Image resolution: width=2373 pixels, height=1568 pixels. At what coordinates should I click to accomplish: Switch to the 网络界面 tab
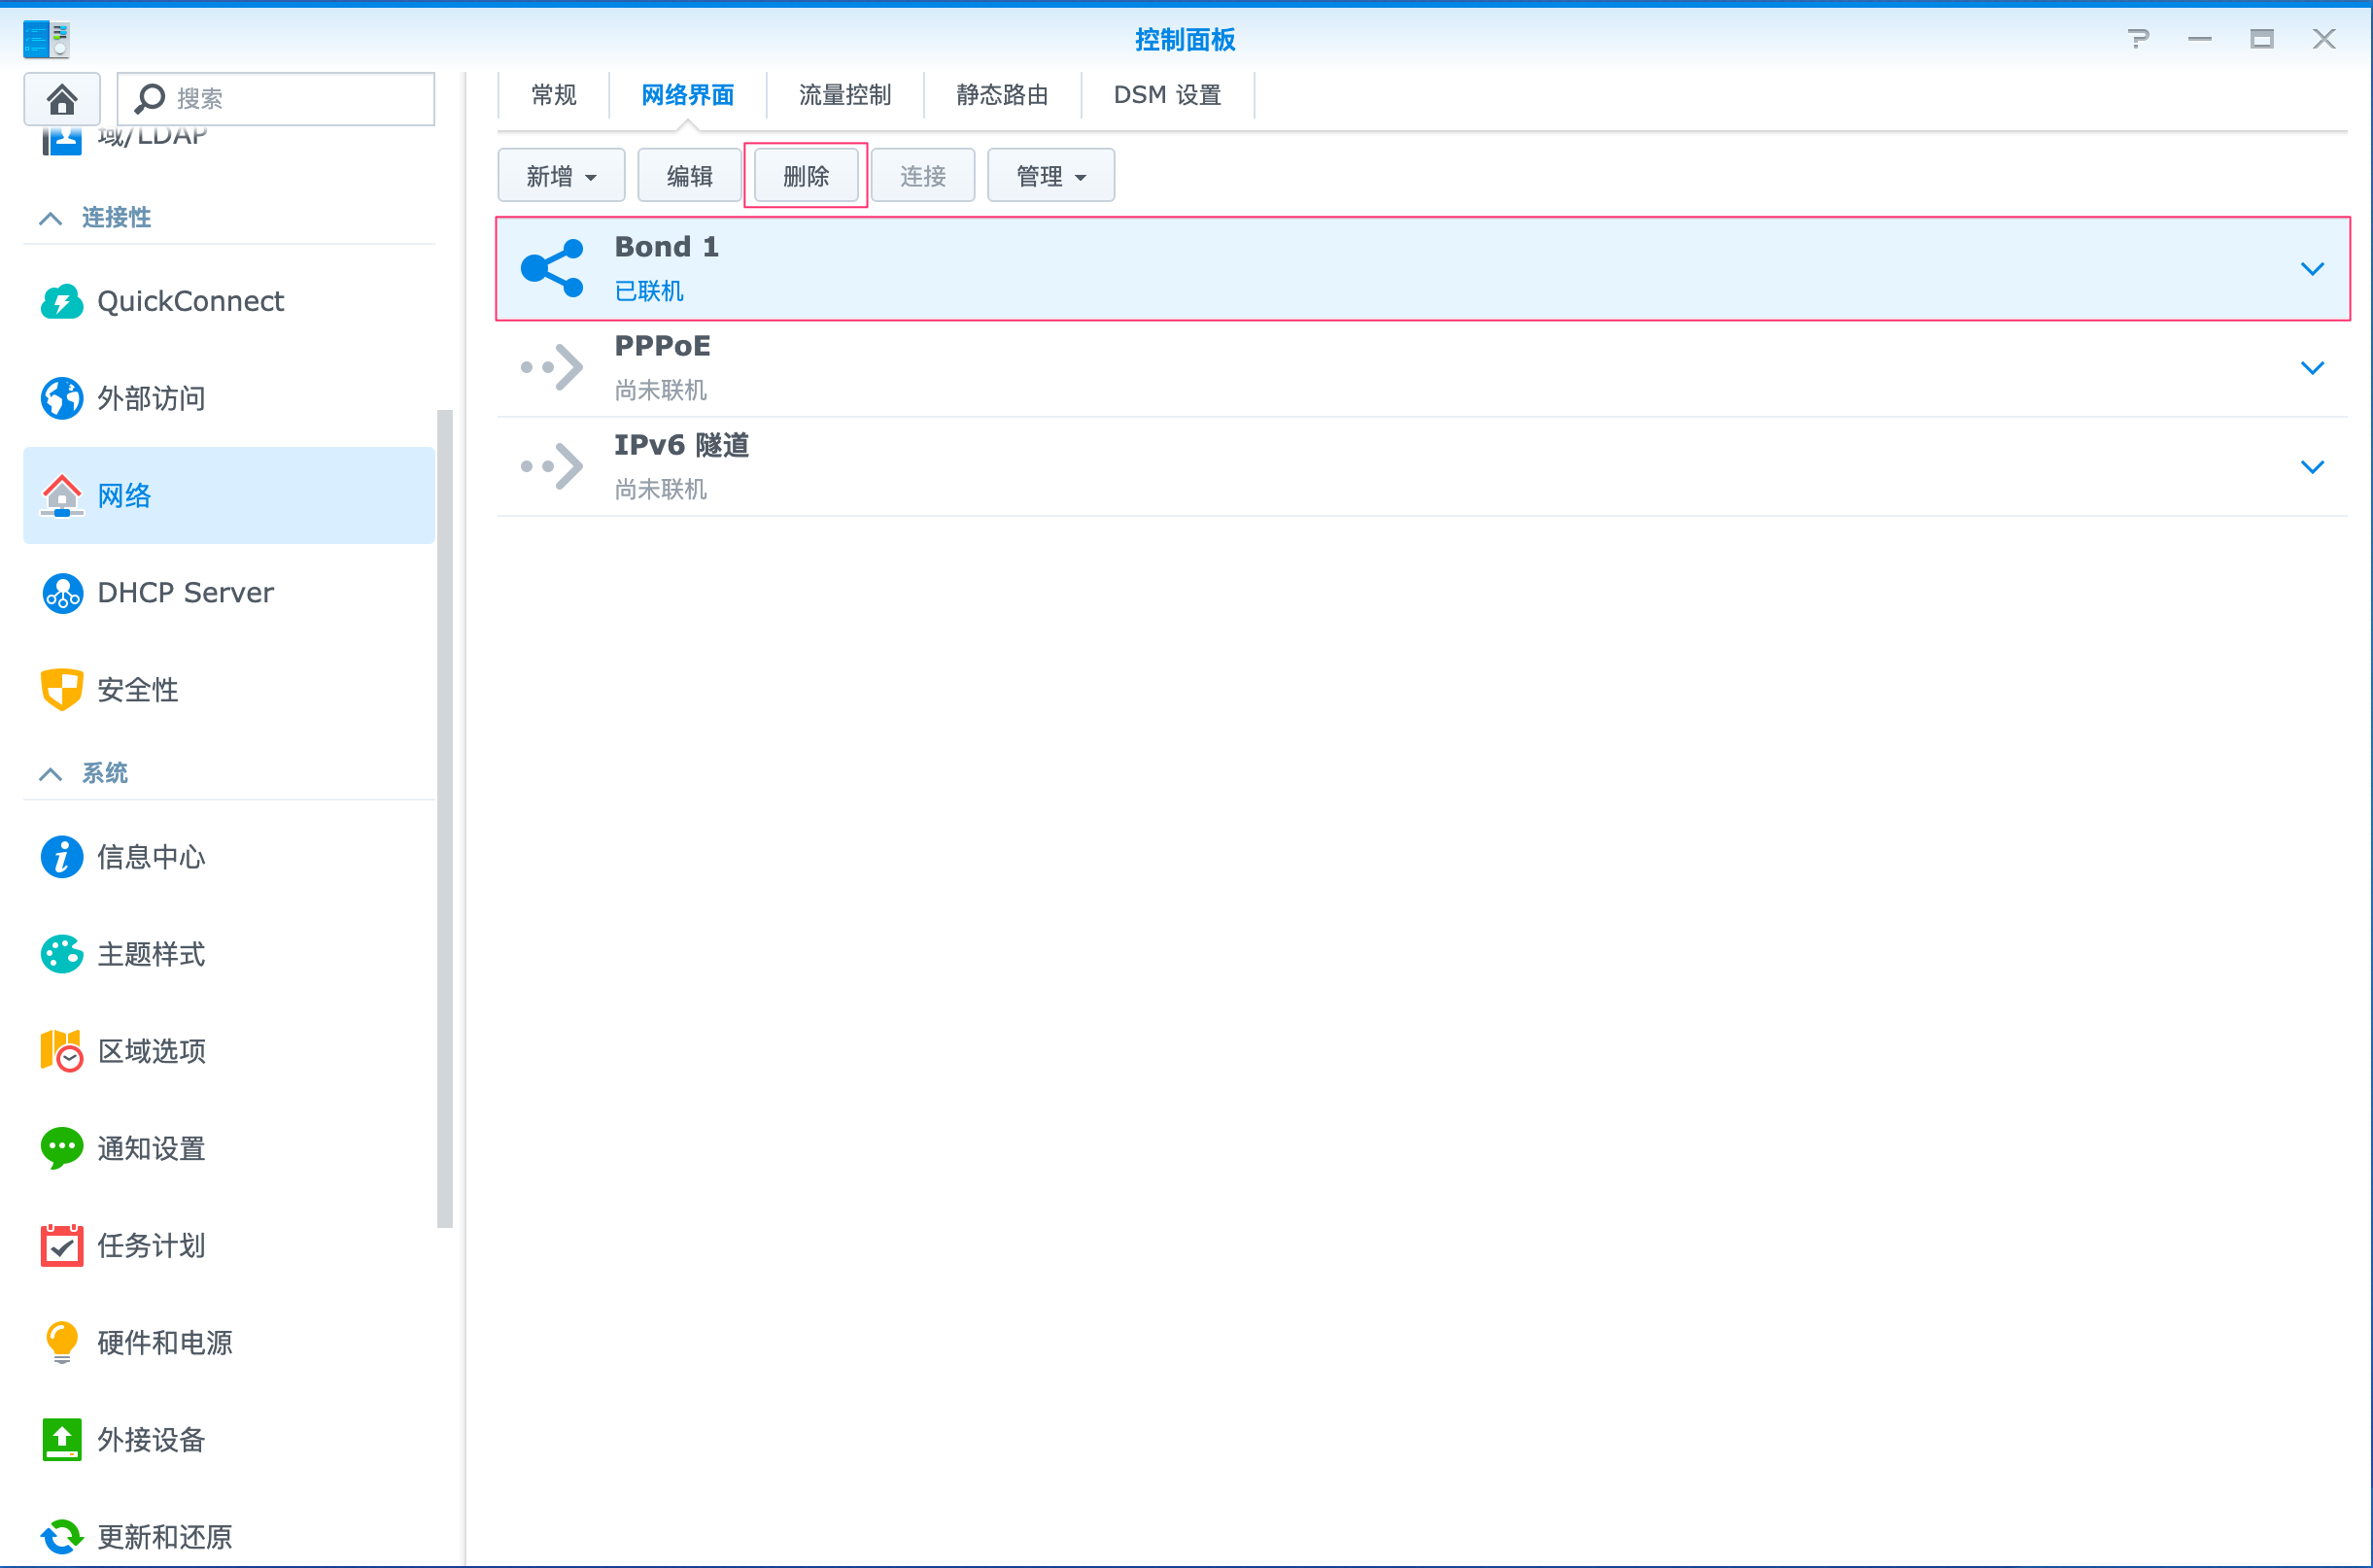tap(688, 95)
